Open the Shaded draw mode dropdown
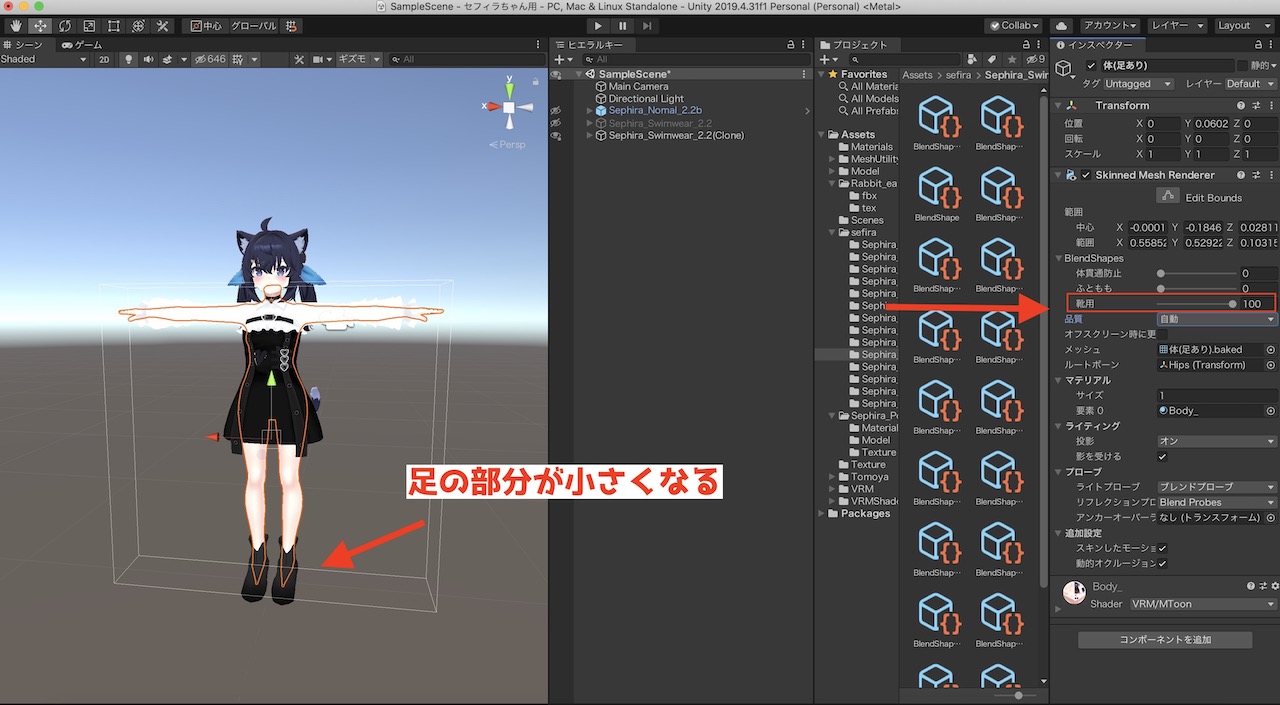 (40, 58)
